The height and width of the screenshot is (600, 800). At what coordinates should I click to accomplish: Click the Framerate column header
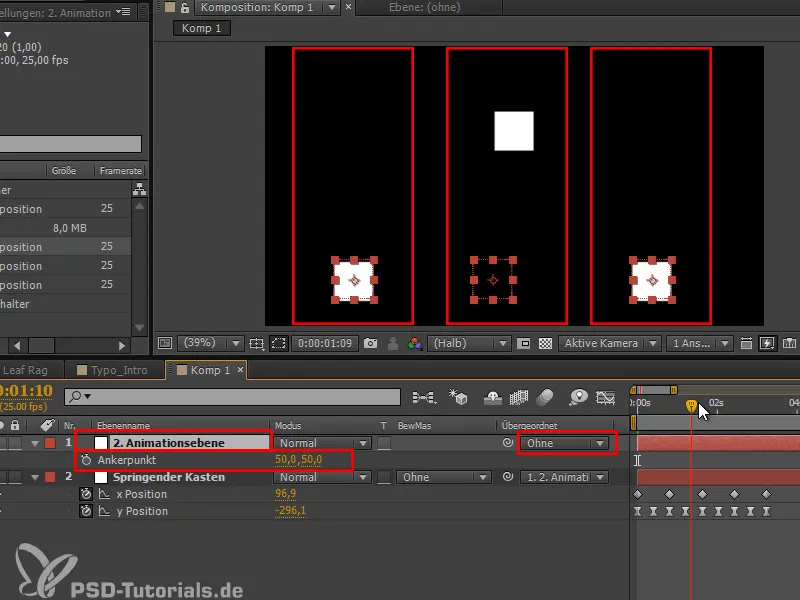coord(120,170)
